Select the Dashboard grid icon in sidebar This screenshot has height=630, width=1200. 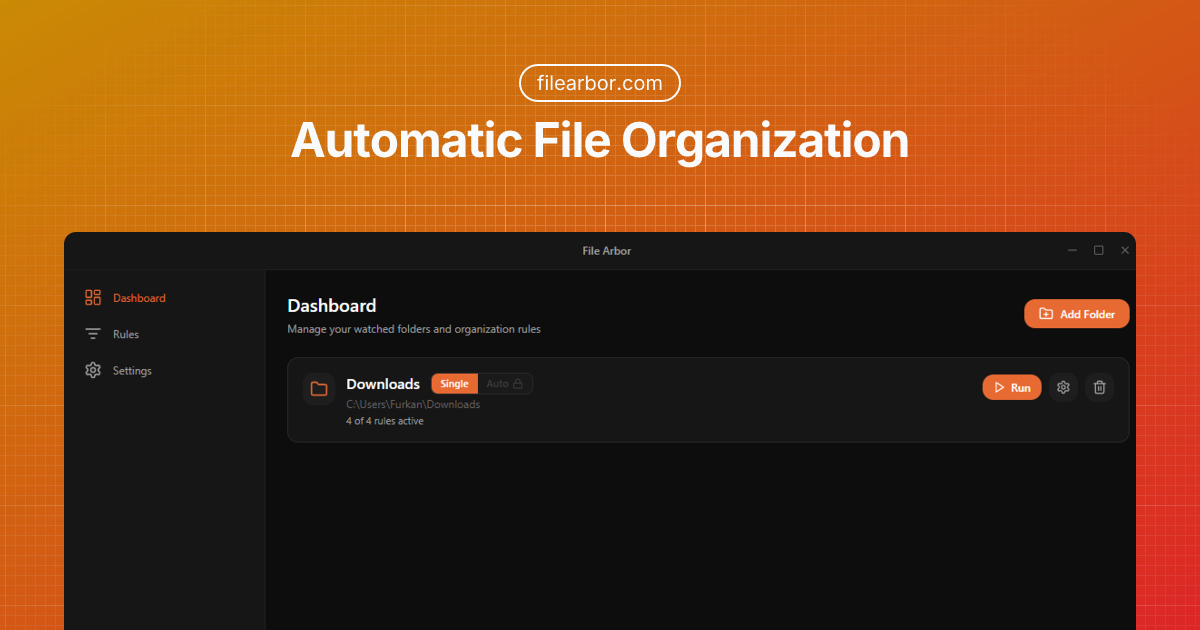(x=93, y=297)
